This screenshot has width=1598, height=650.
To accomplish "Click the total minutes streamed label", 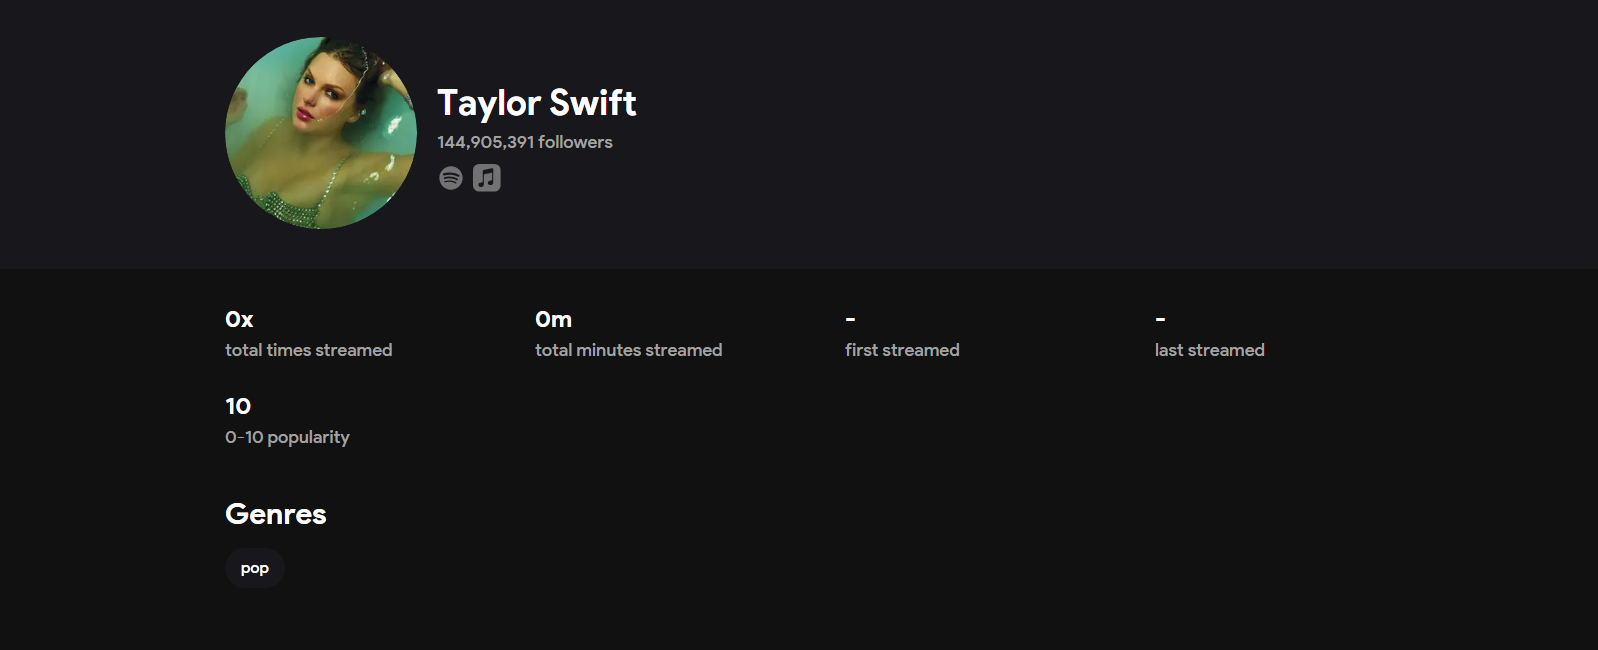I will click(629, 350).
